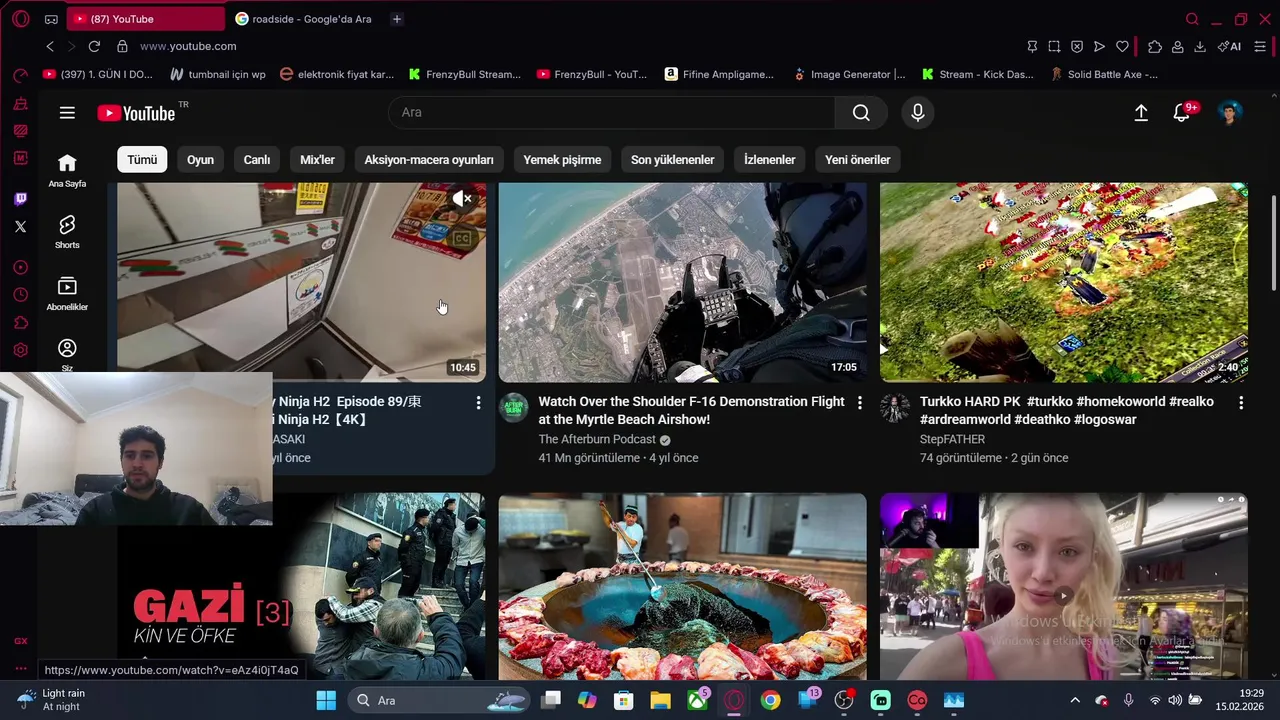Open the YouTube hamburger guide menu
1280x720 pixels.
point(67,113)
